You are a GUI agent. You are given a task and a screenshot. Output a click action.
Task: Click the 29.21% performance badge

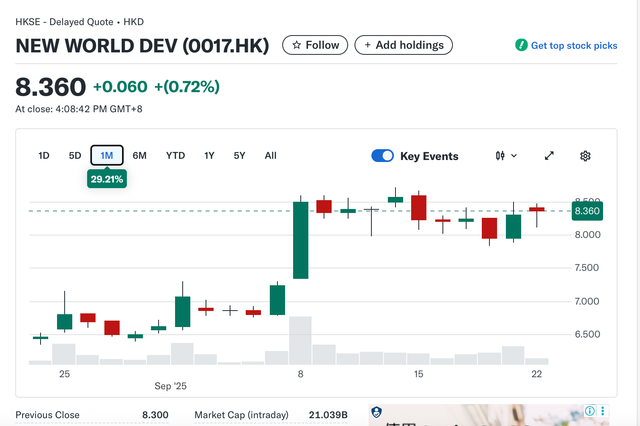[x=107, y=179]
